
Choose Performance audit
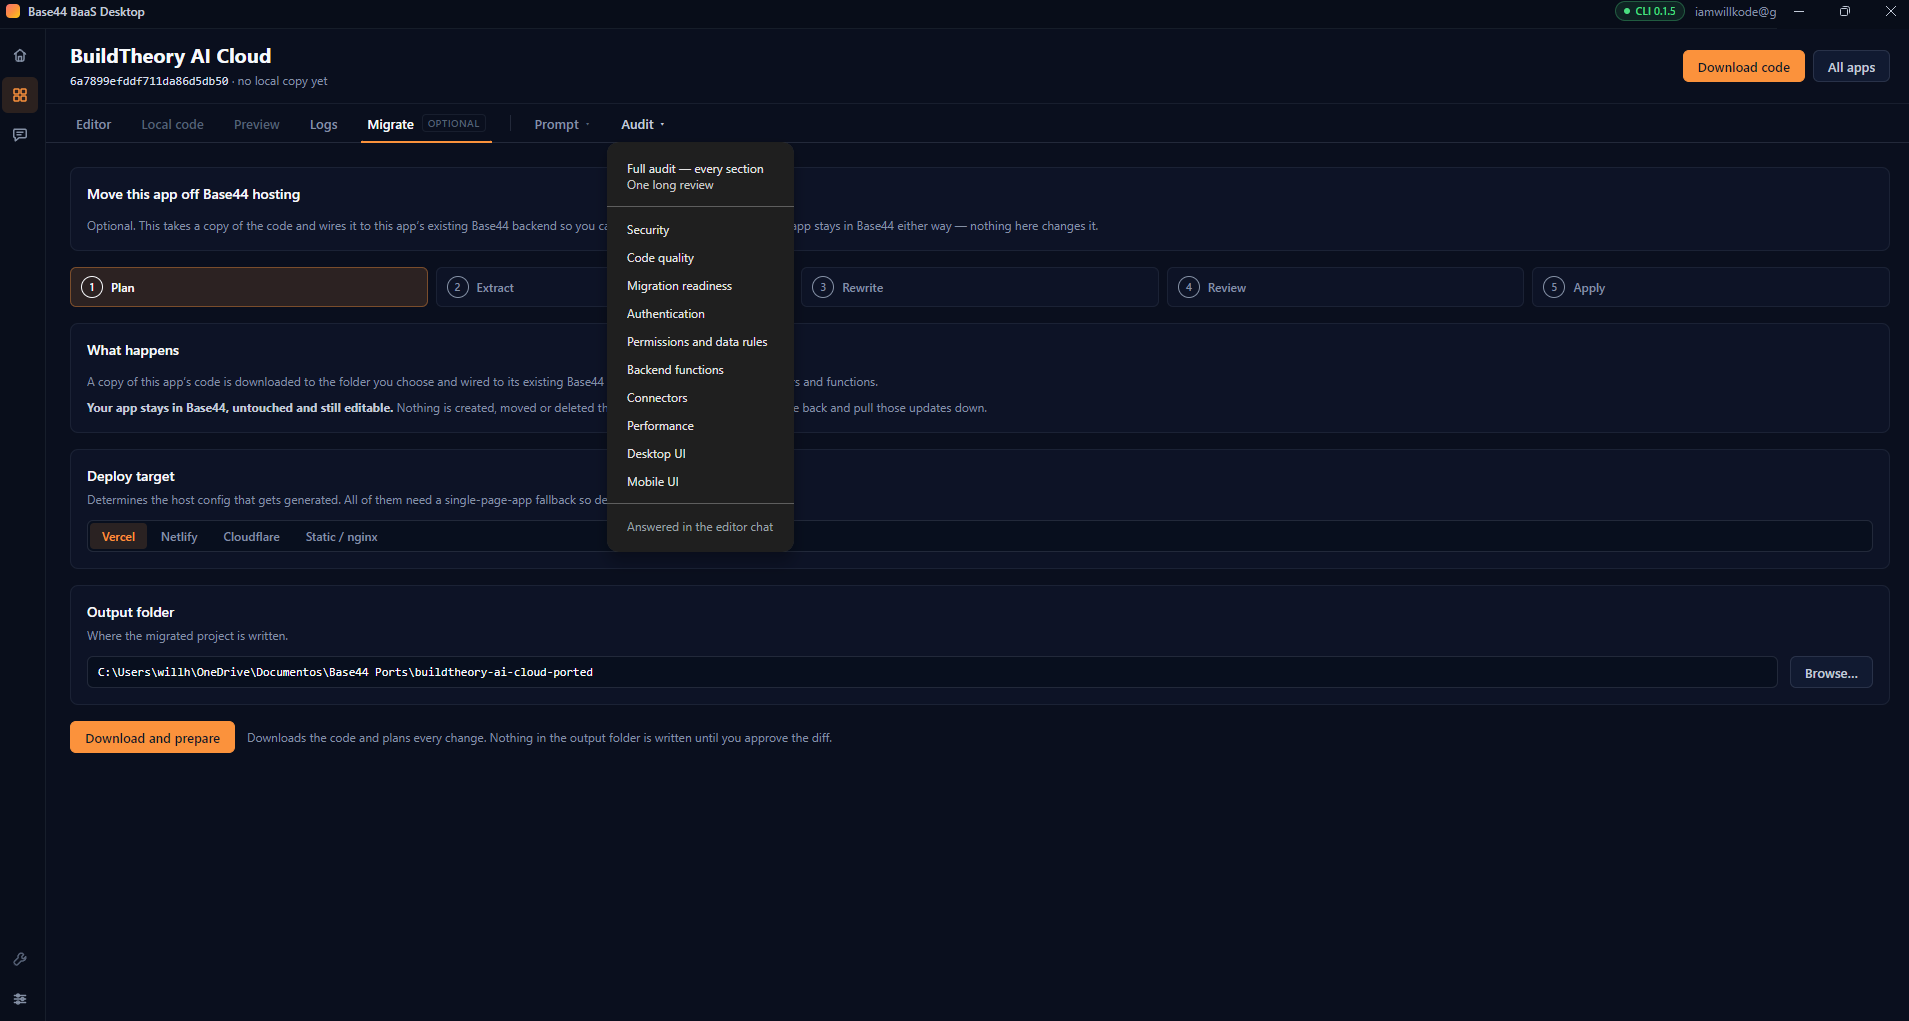pos(700,426)
